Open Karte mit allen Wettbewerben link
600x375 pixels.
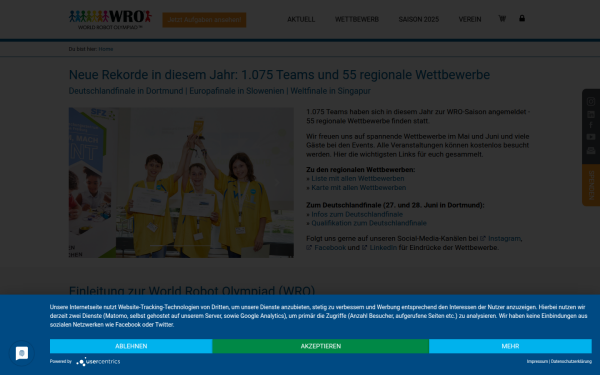pyautogui.click(x=359, y=188)
